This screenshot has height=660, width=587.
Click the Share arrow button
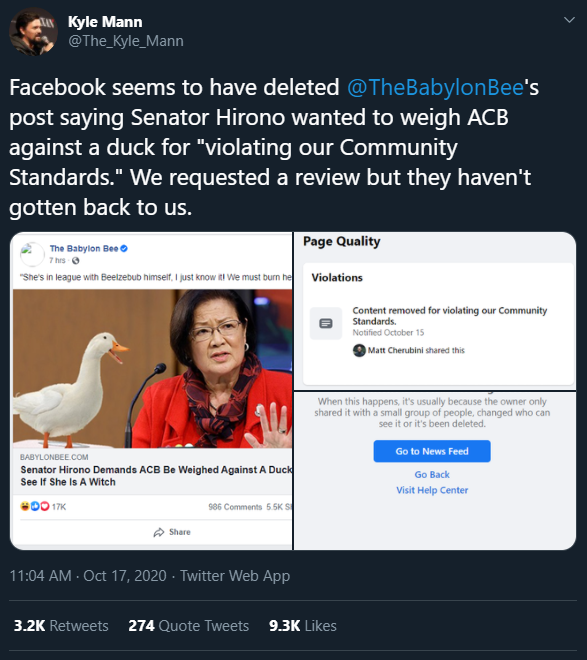[172, 532]
